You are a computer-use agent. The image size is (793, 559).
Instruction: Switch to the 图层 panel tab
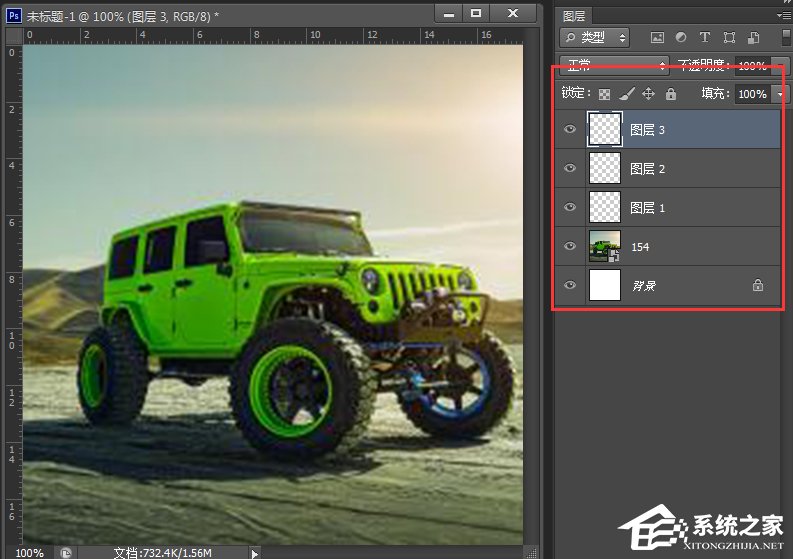tap(574, 16)
